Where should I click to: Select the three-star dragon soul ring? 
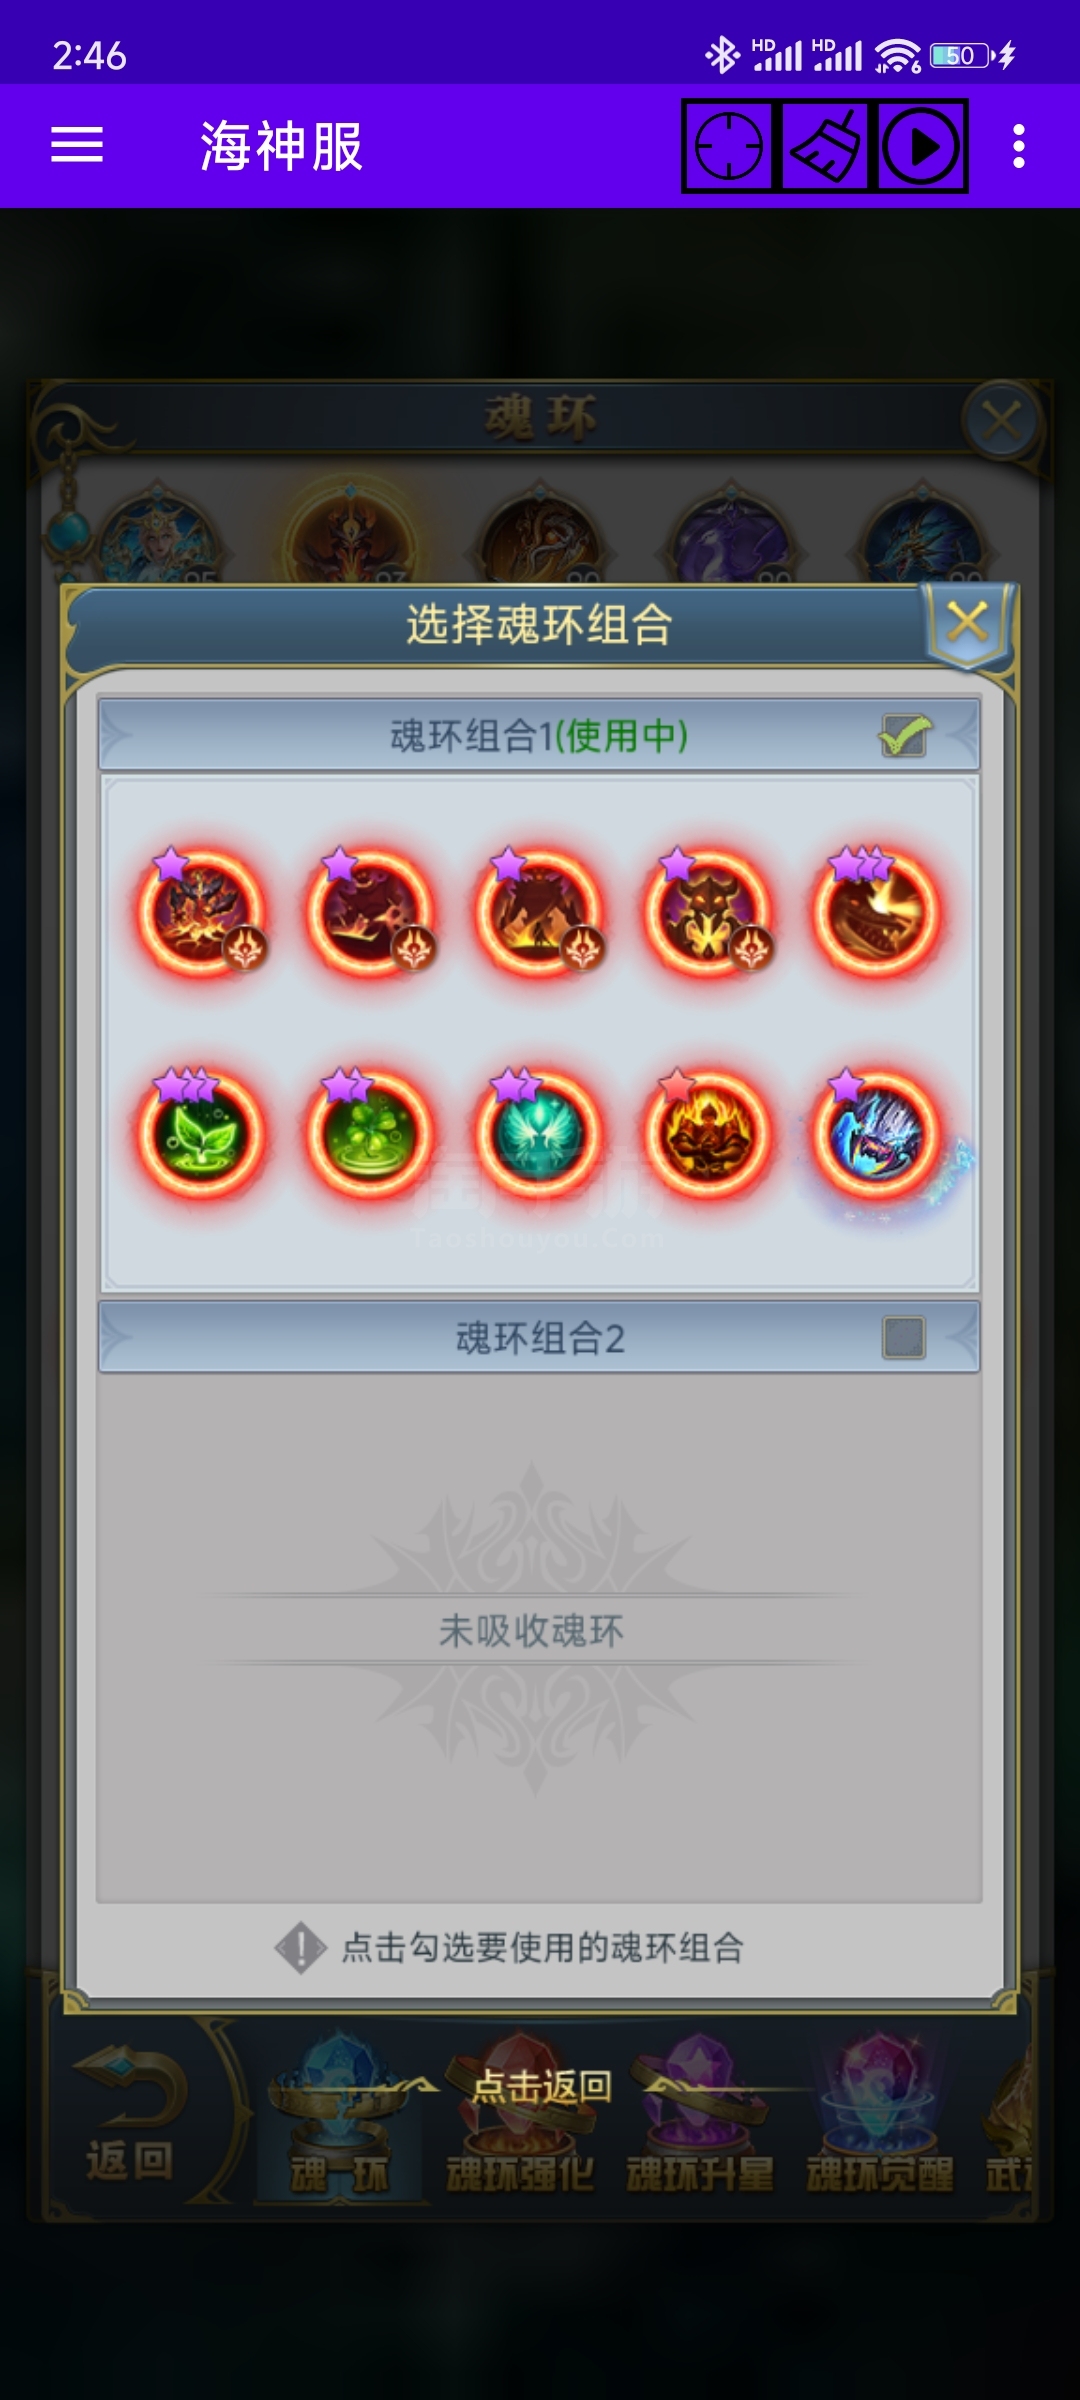(x=877, y=912)
